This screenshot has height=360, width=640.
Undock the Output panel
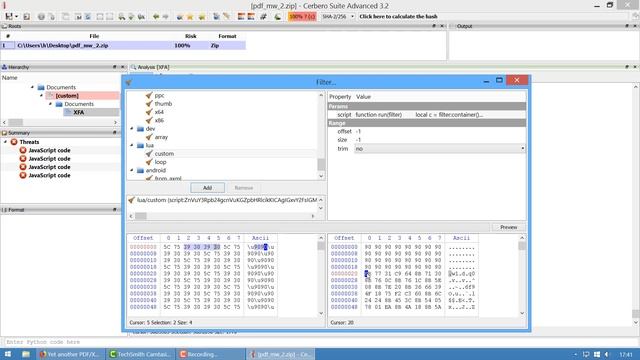click(627, 26)
